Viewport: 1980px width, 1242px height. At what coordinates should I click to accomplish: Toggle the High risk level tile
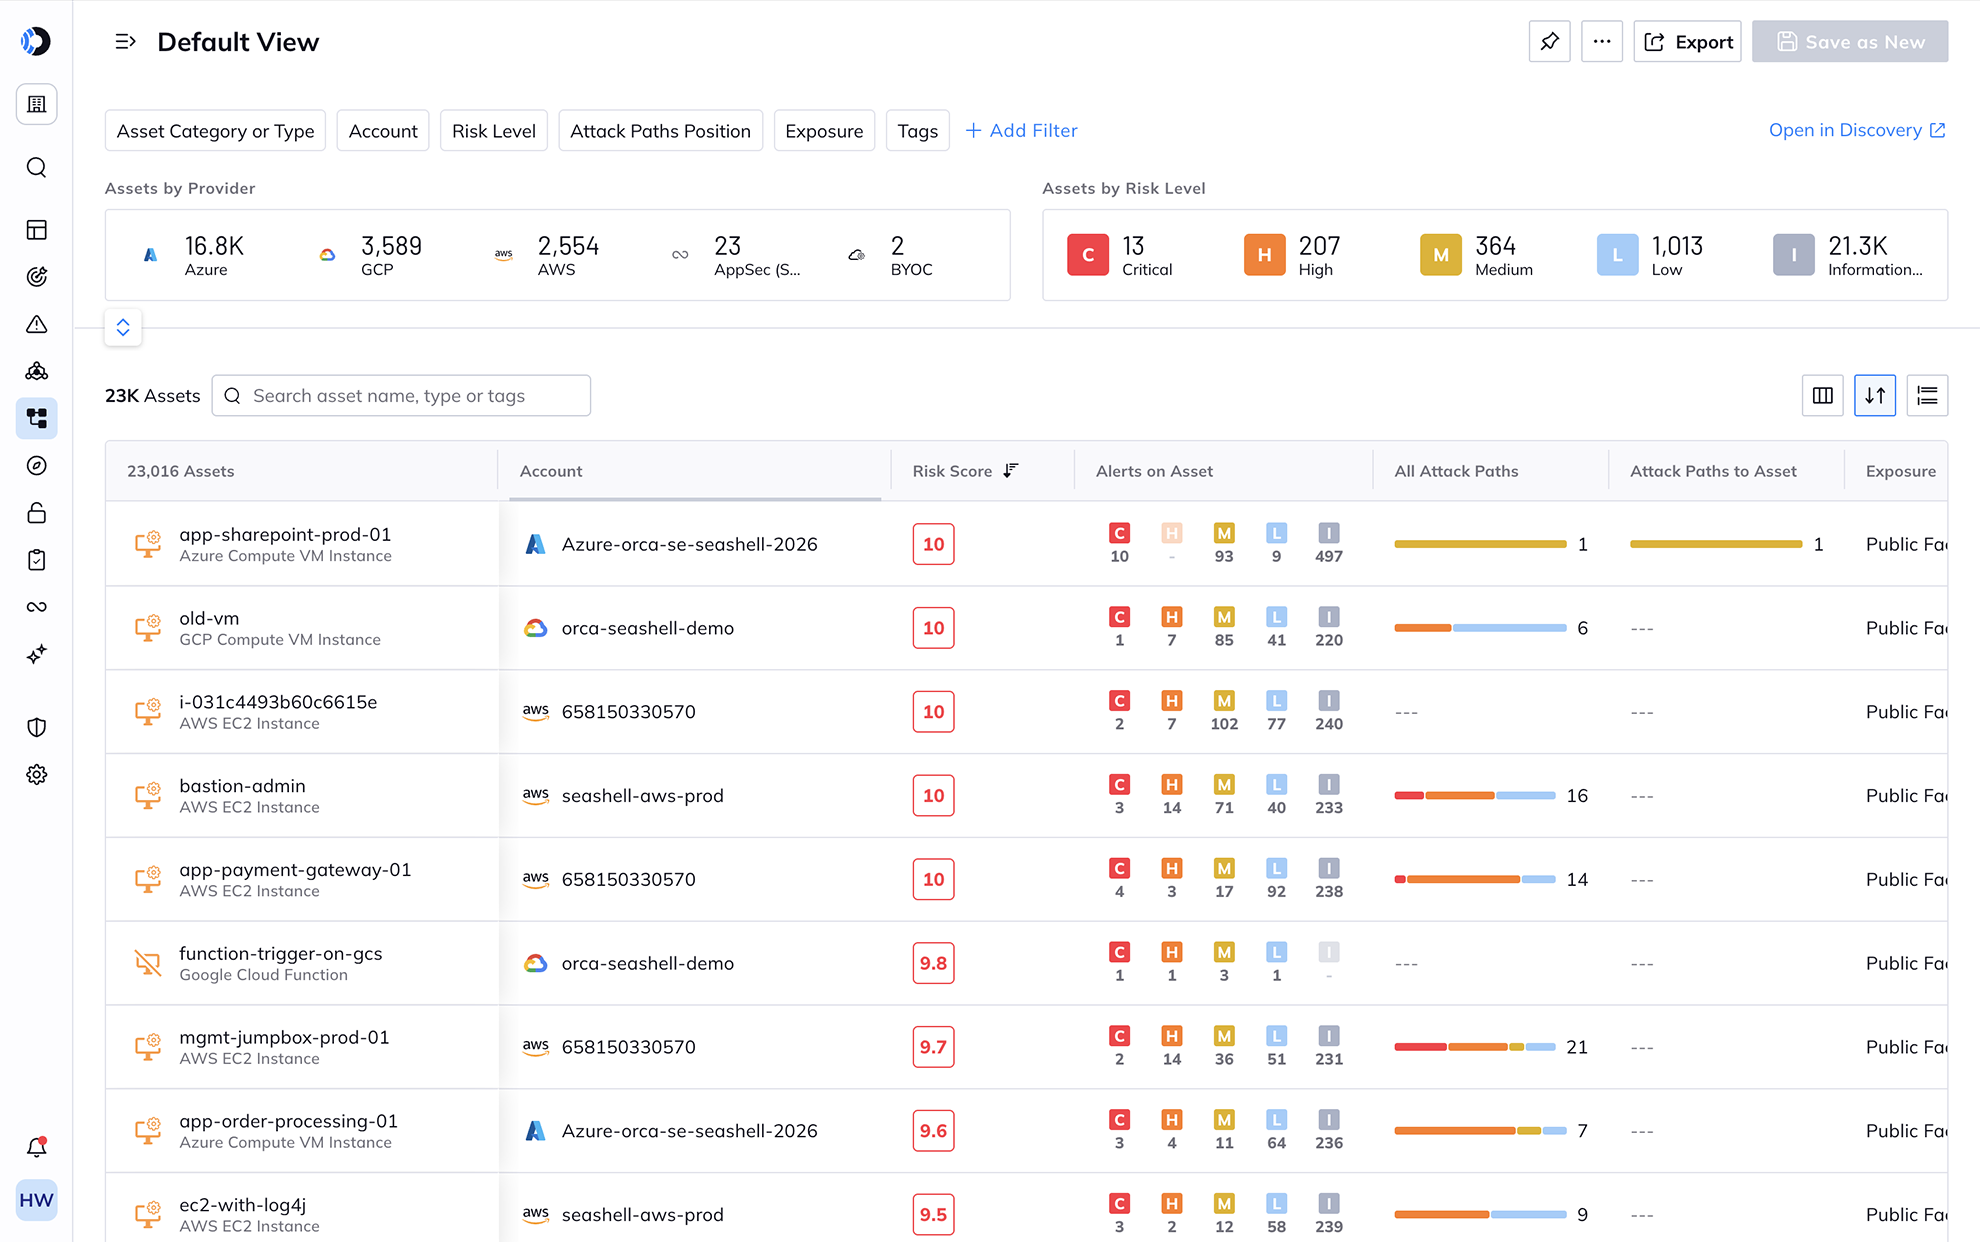(x=1294, y=256)
